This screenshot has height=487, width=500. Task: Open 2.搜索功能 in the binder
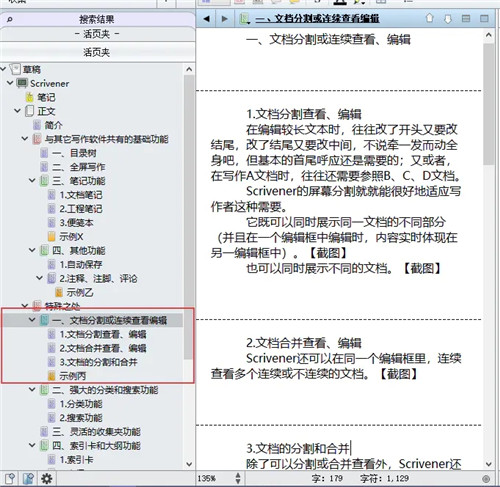pyautogui.click(x=81, y=418)
